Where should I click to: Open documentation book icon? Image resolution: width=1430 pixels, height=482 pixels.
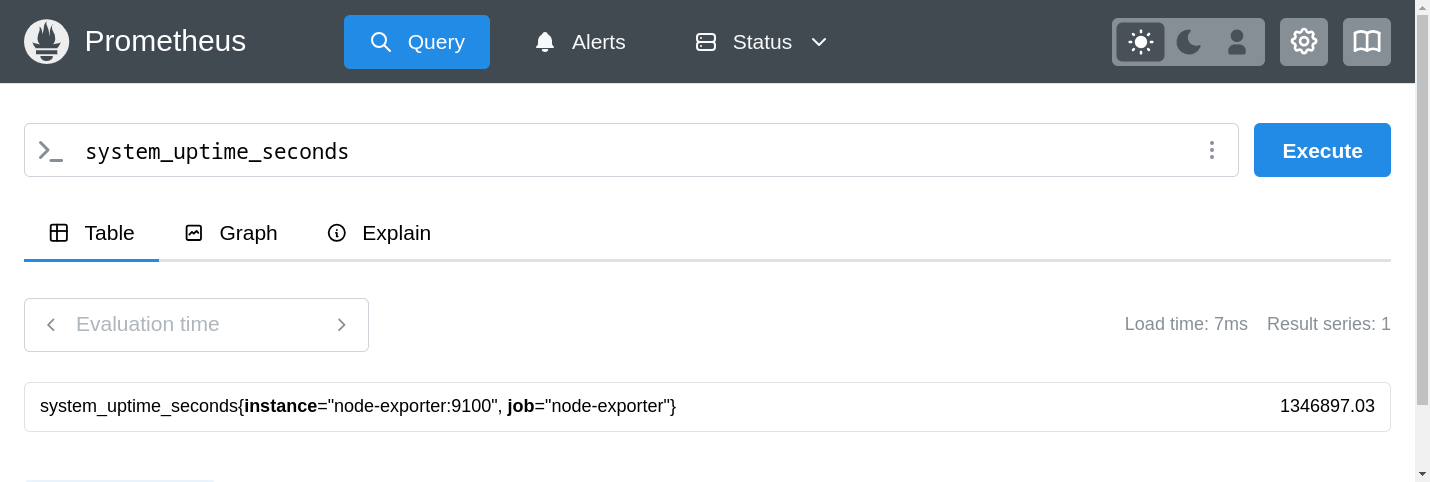point(1367,42)
